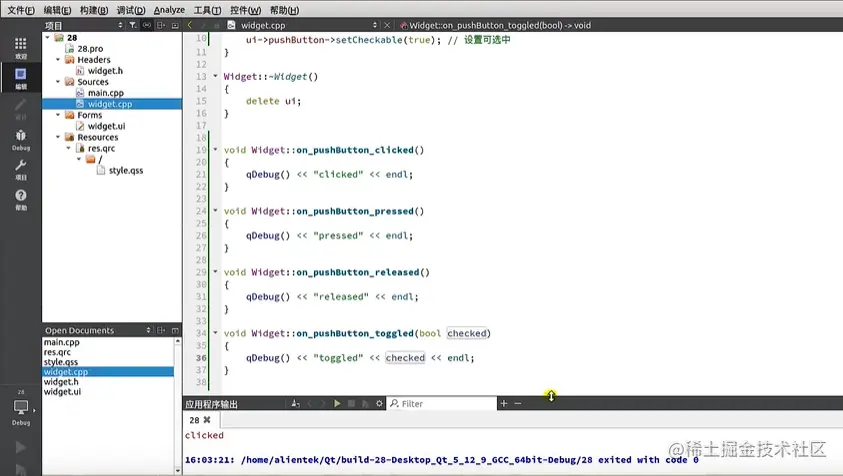
Task: Collapse the Forms folder
Action: click(58, 115)
